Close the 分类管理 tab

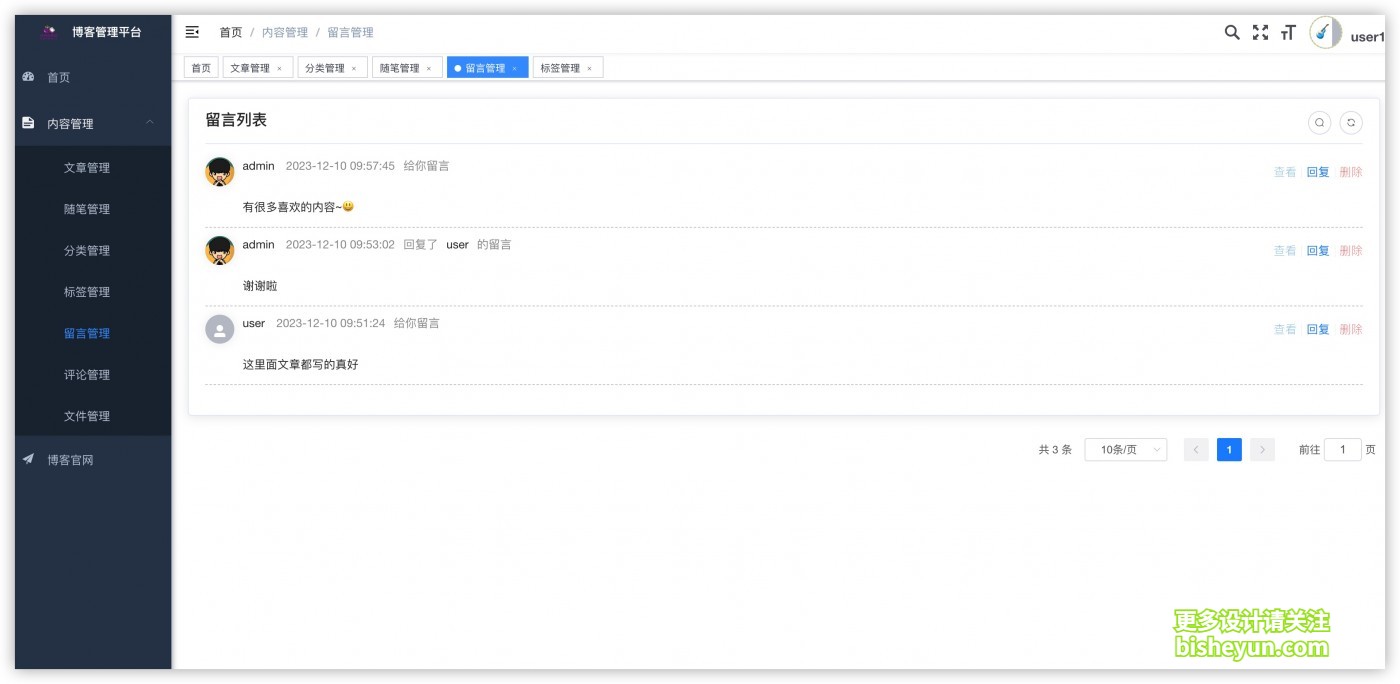coord(354,68)
